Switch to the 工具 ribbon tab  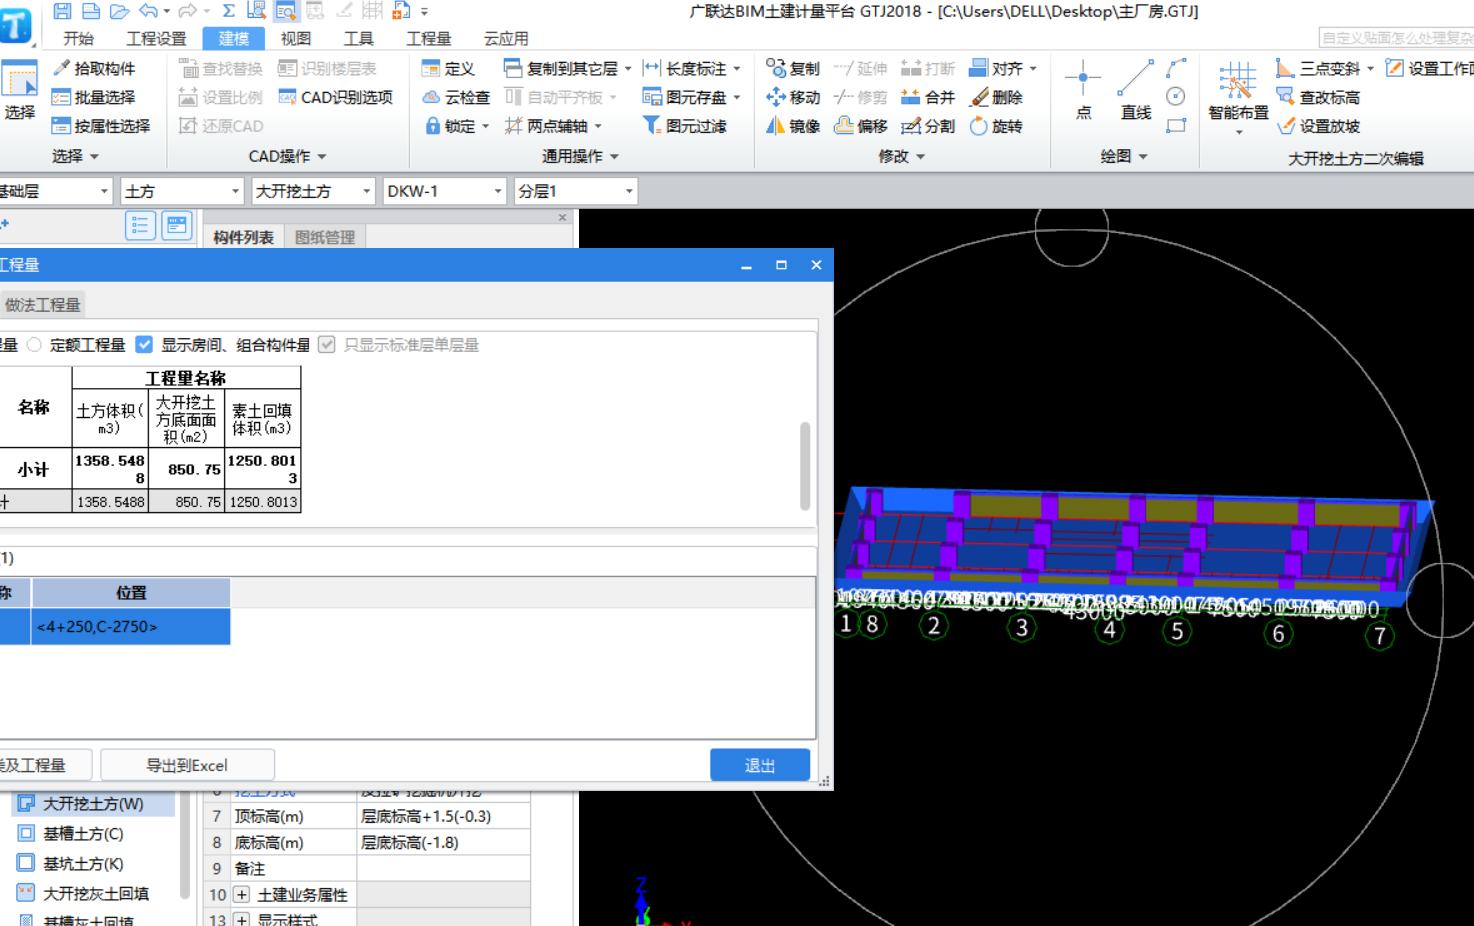pyautogui.click(x=358, y=38)
